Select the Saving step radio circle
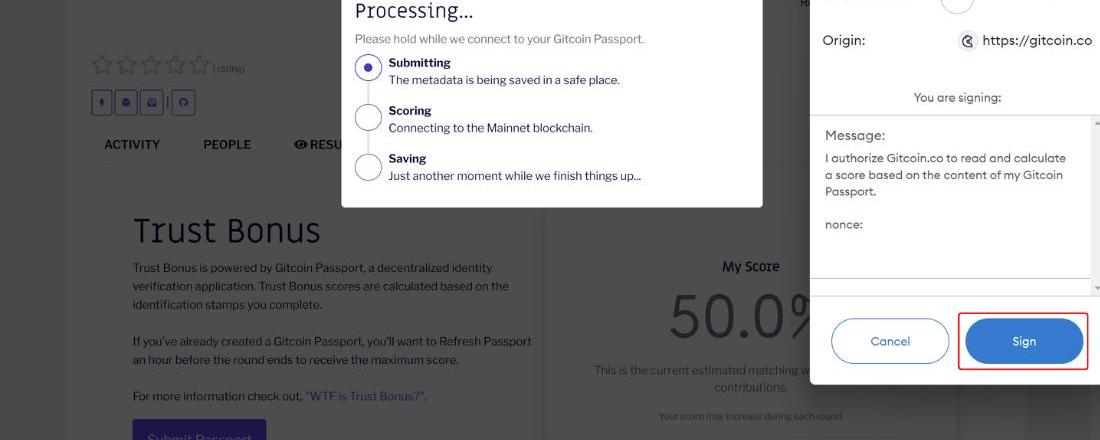This screenshot has height=440, width=1100. coord(369,166)
